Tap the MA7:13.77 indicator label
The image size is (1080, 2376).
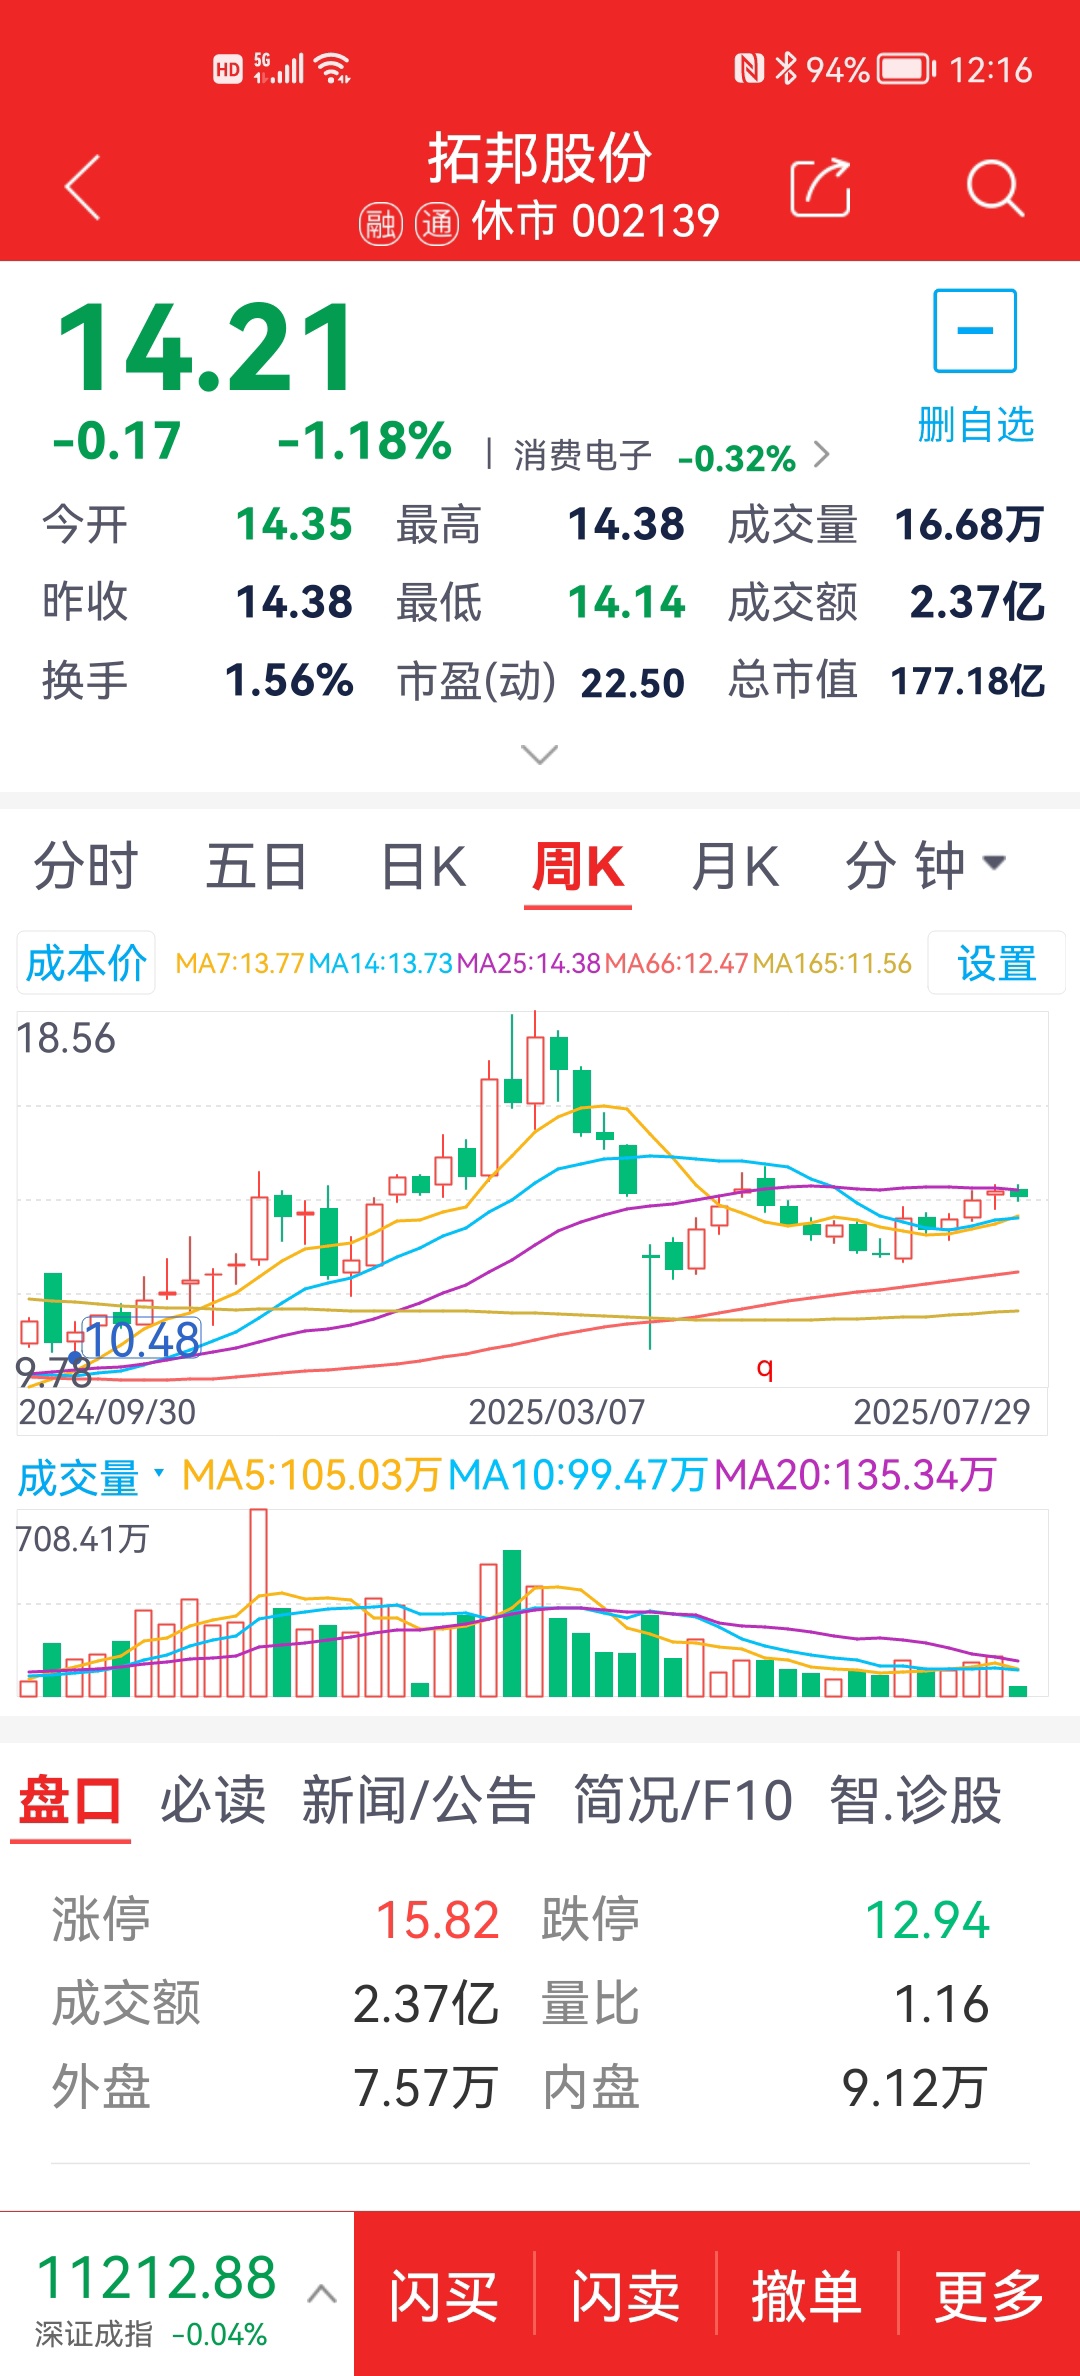point(239,963)
